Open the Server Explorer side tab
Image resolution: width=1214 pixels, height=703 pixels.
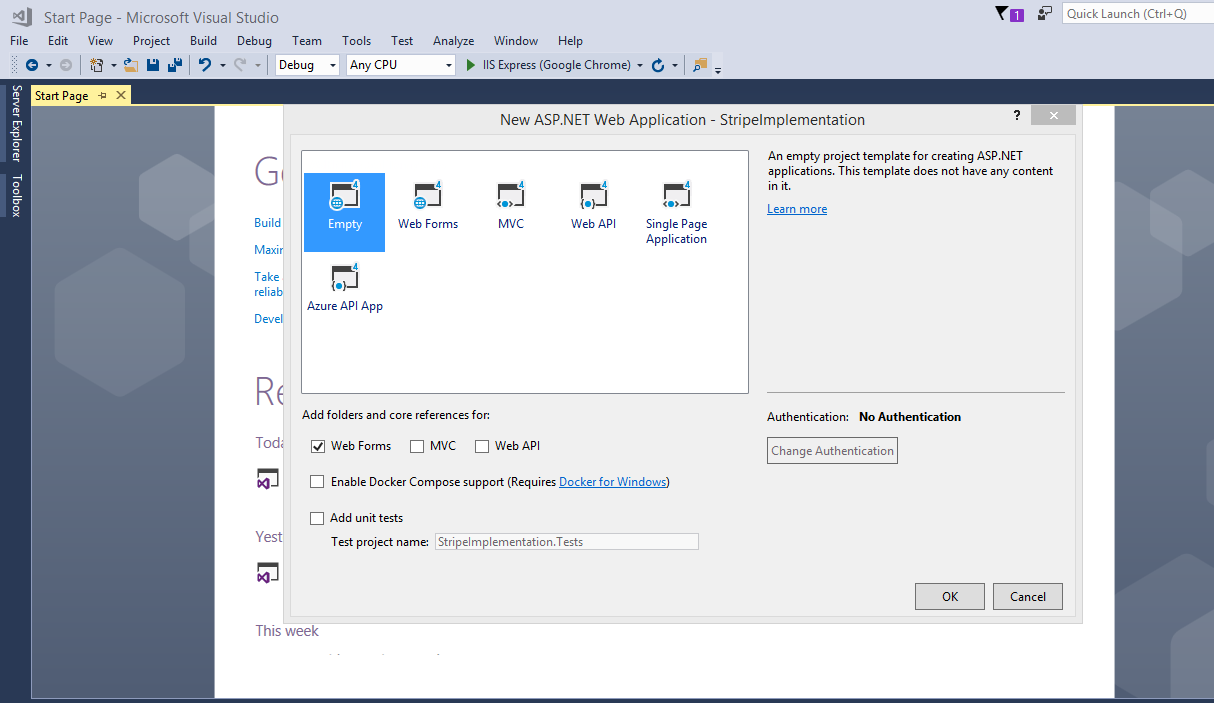(x=16, y=123)
